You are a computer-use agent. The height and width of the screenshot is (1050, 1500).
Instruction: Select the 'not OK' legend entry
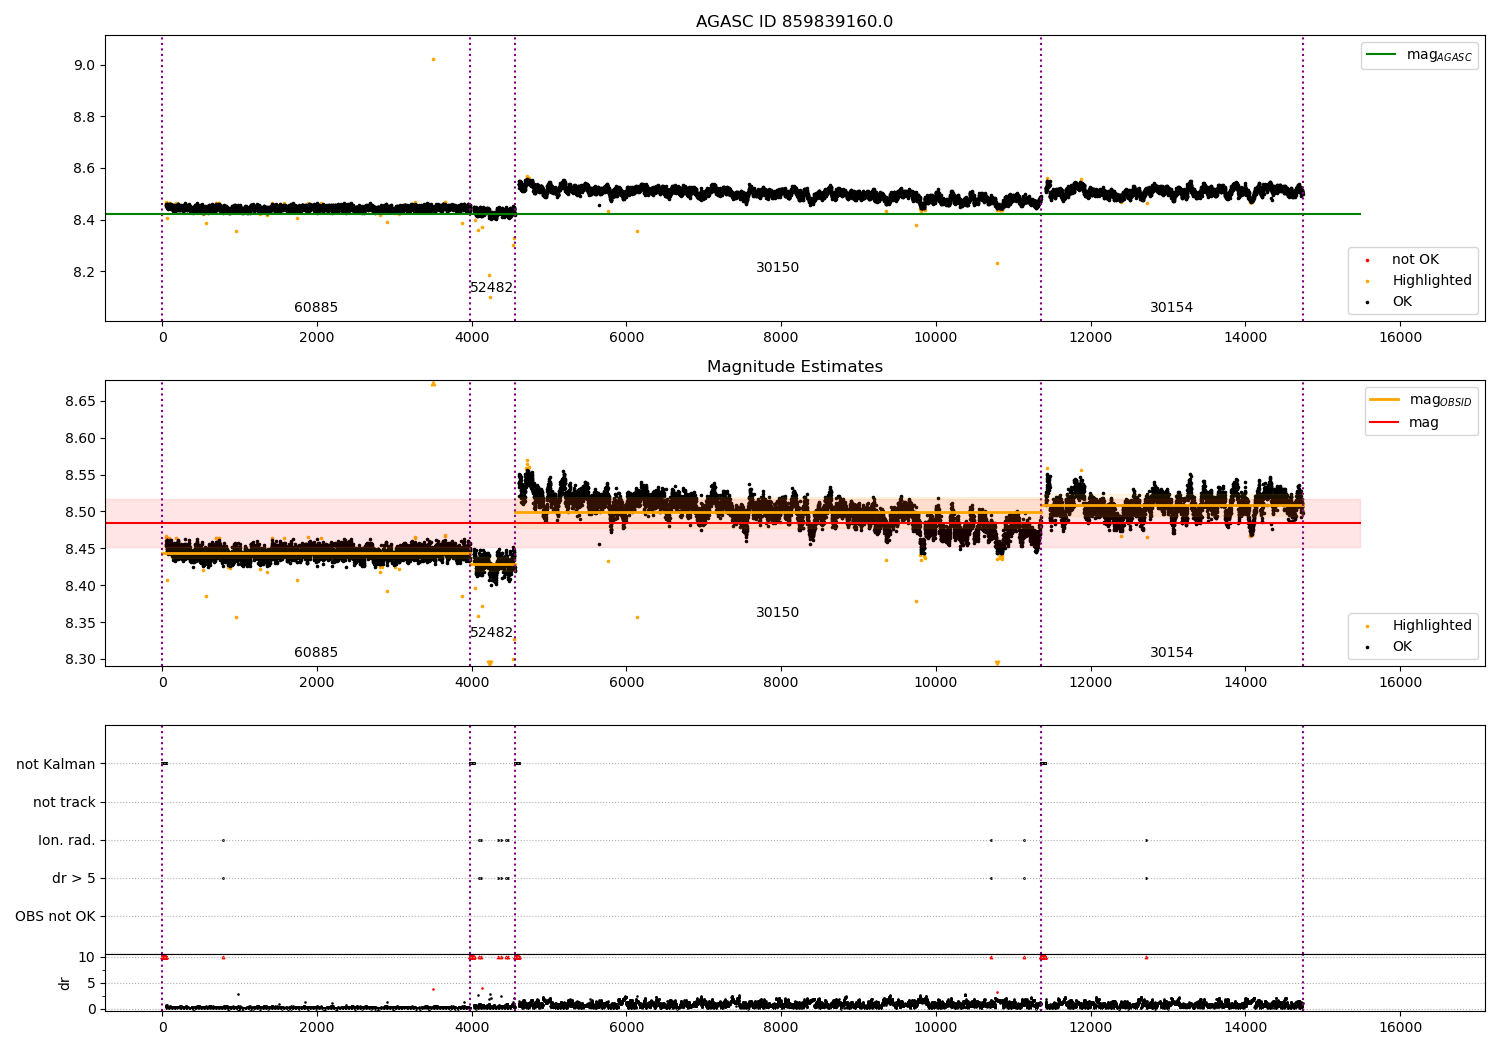(x=1414, y=260)
